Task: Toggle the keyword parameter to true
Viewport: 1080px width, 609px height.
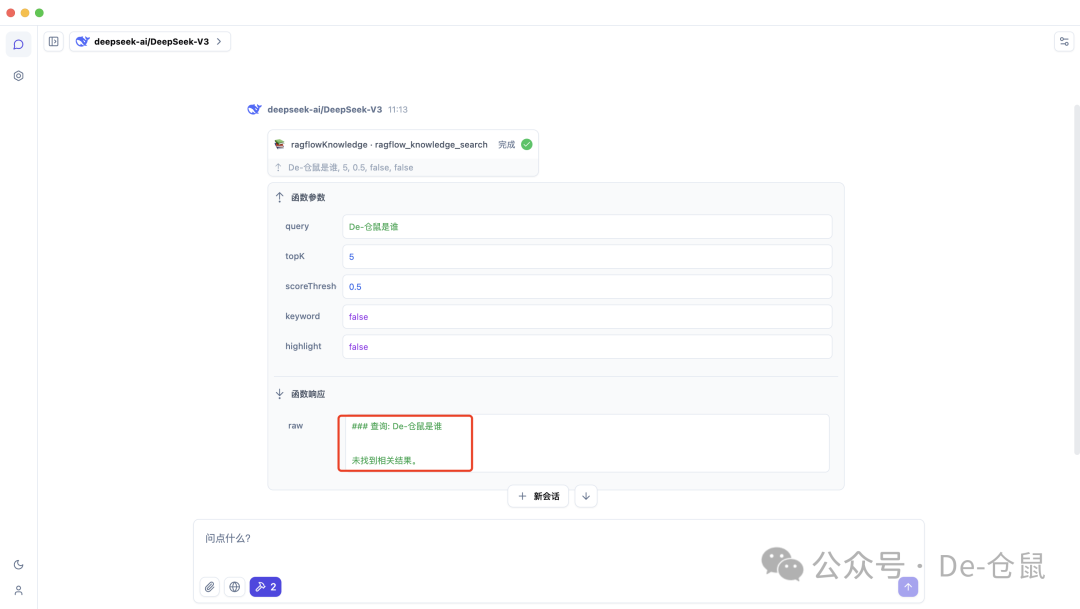Action: point(587,316)
